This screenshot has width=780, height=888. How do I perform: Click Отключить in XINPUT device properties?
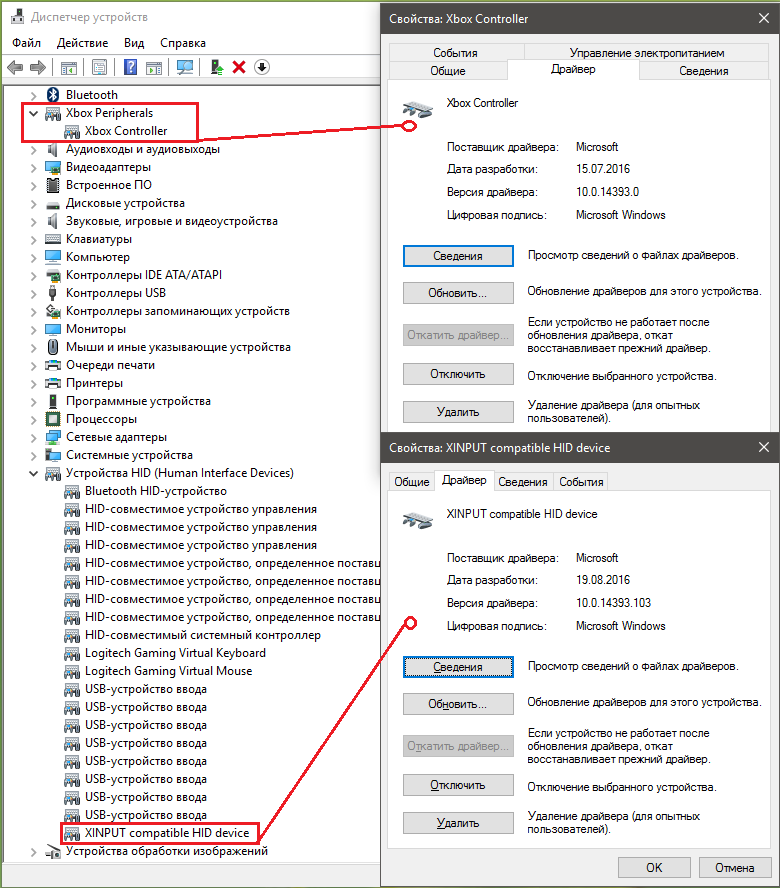[458, 785]
